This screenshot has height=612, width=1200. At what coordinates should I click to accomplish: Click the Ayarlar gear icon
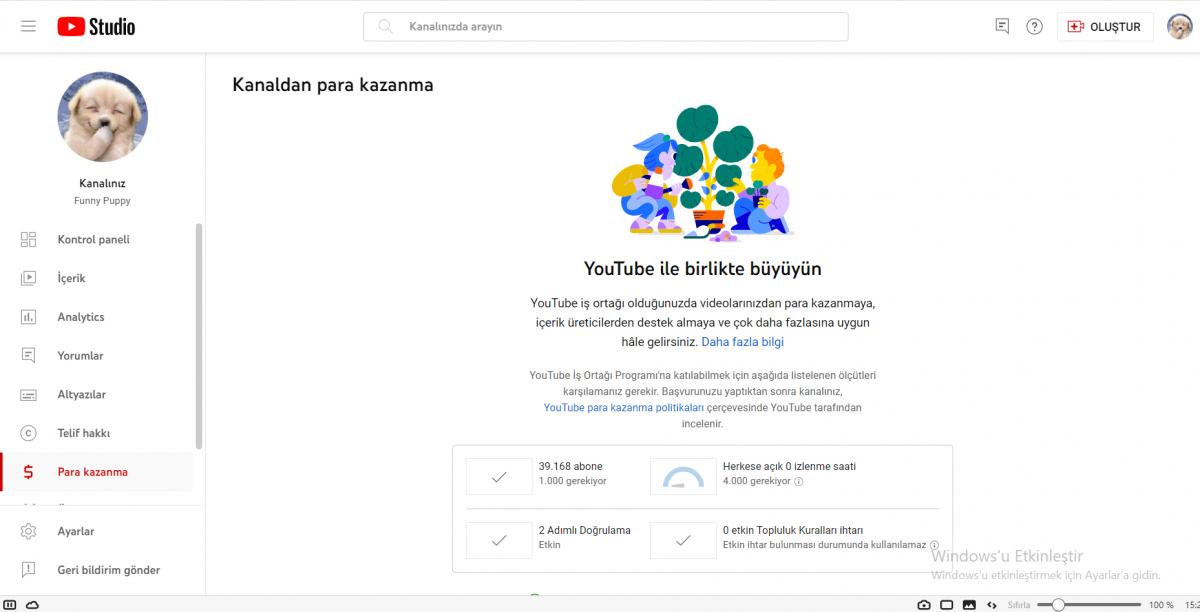click(x=28, y=531)
